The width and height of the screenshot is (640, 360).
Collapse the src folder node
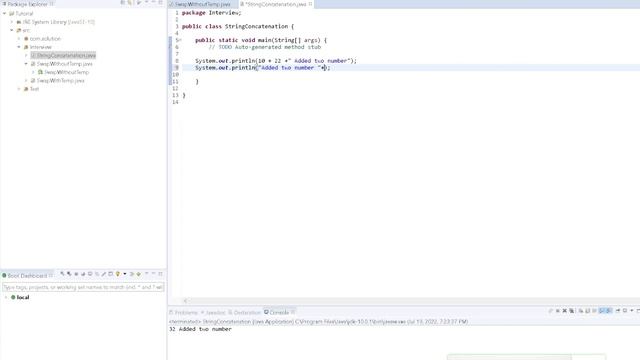click(12, 30)
